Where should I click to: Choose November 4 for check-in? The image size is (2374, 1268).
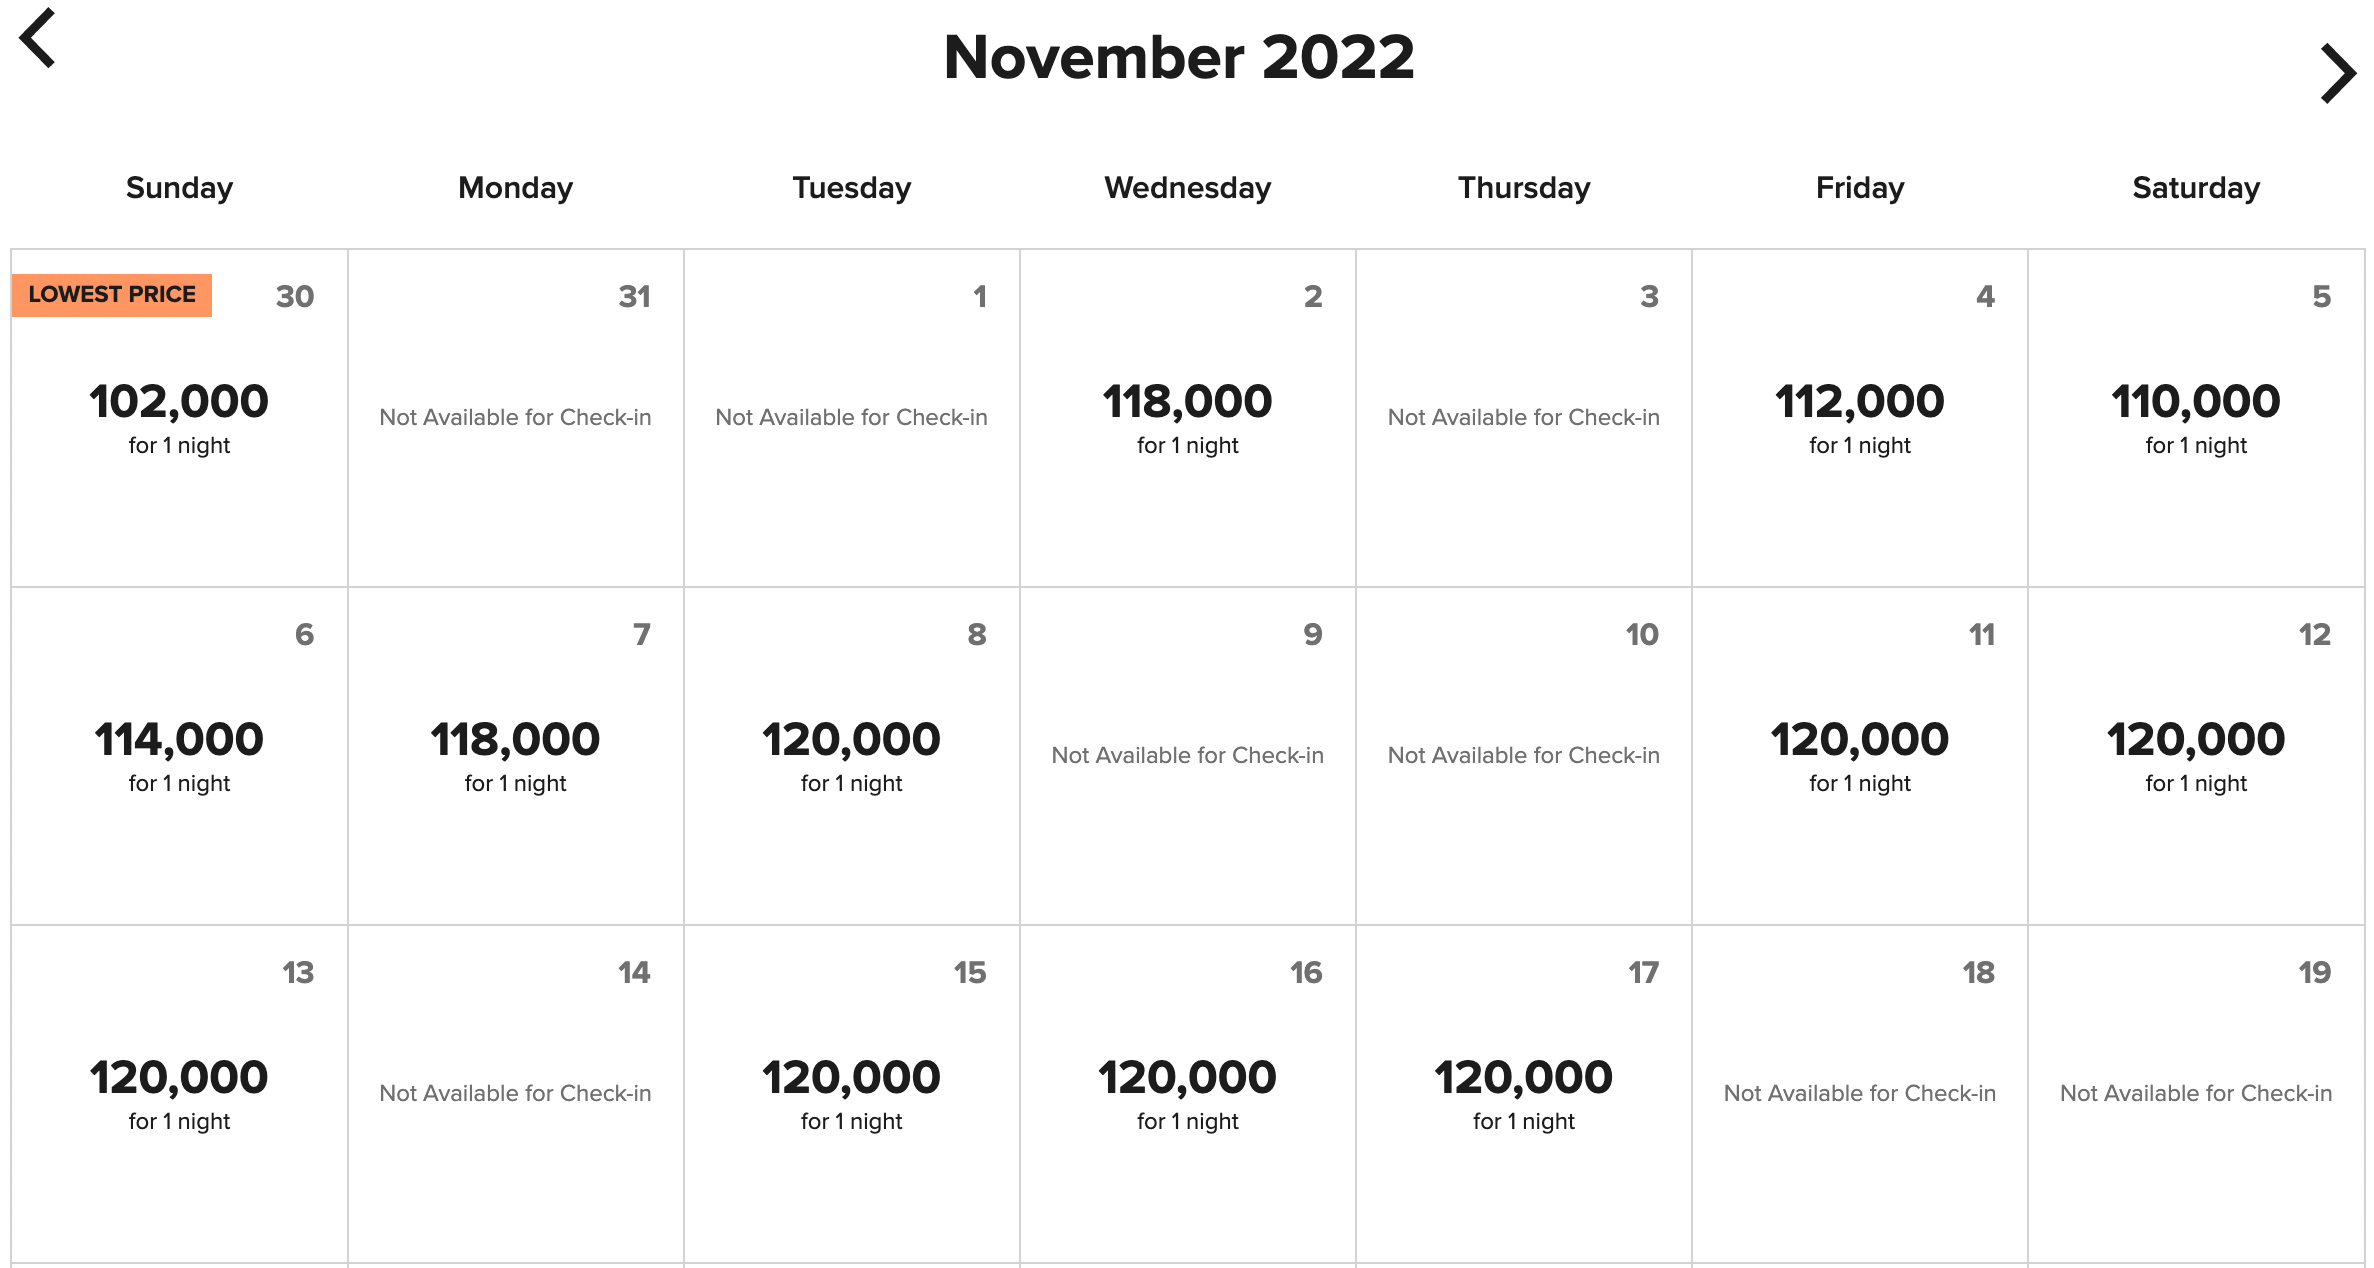pos(1858,420)
